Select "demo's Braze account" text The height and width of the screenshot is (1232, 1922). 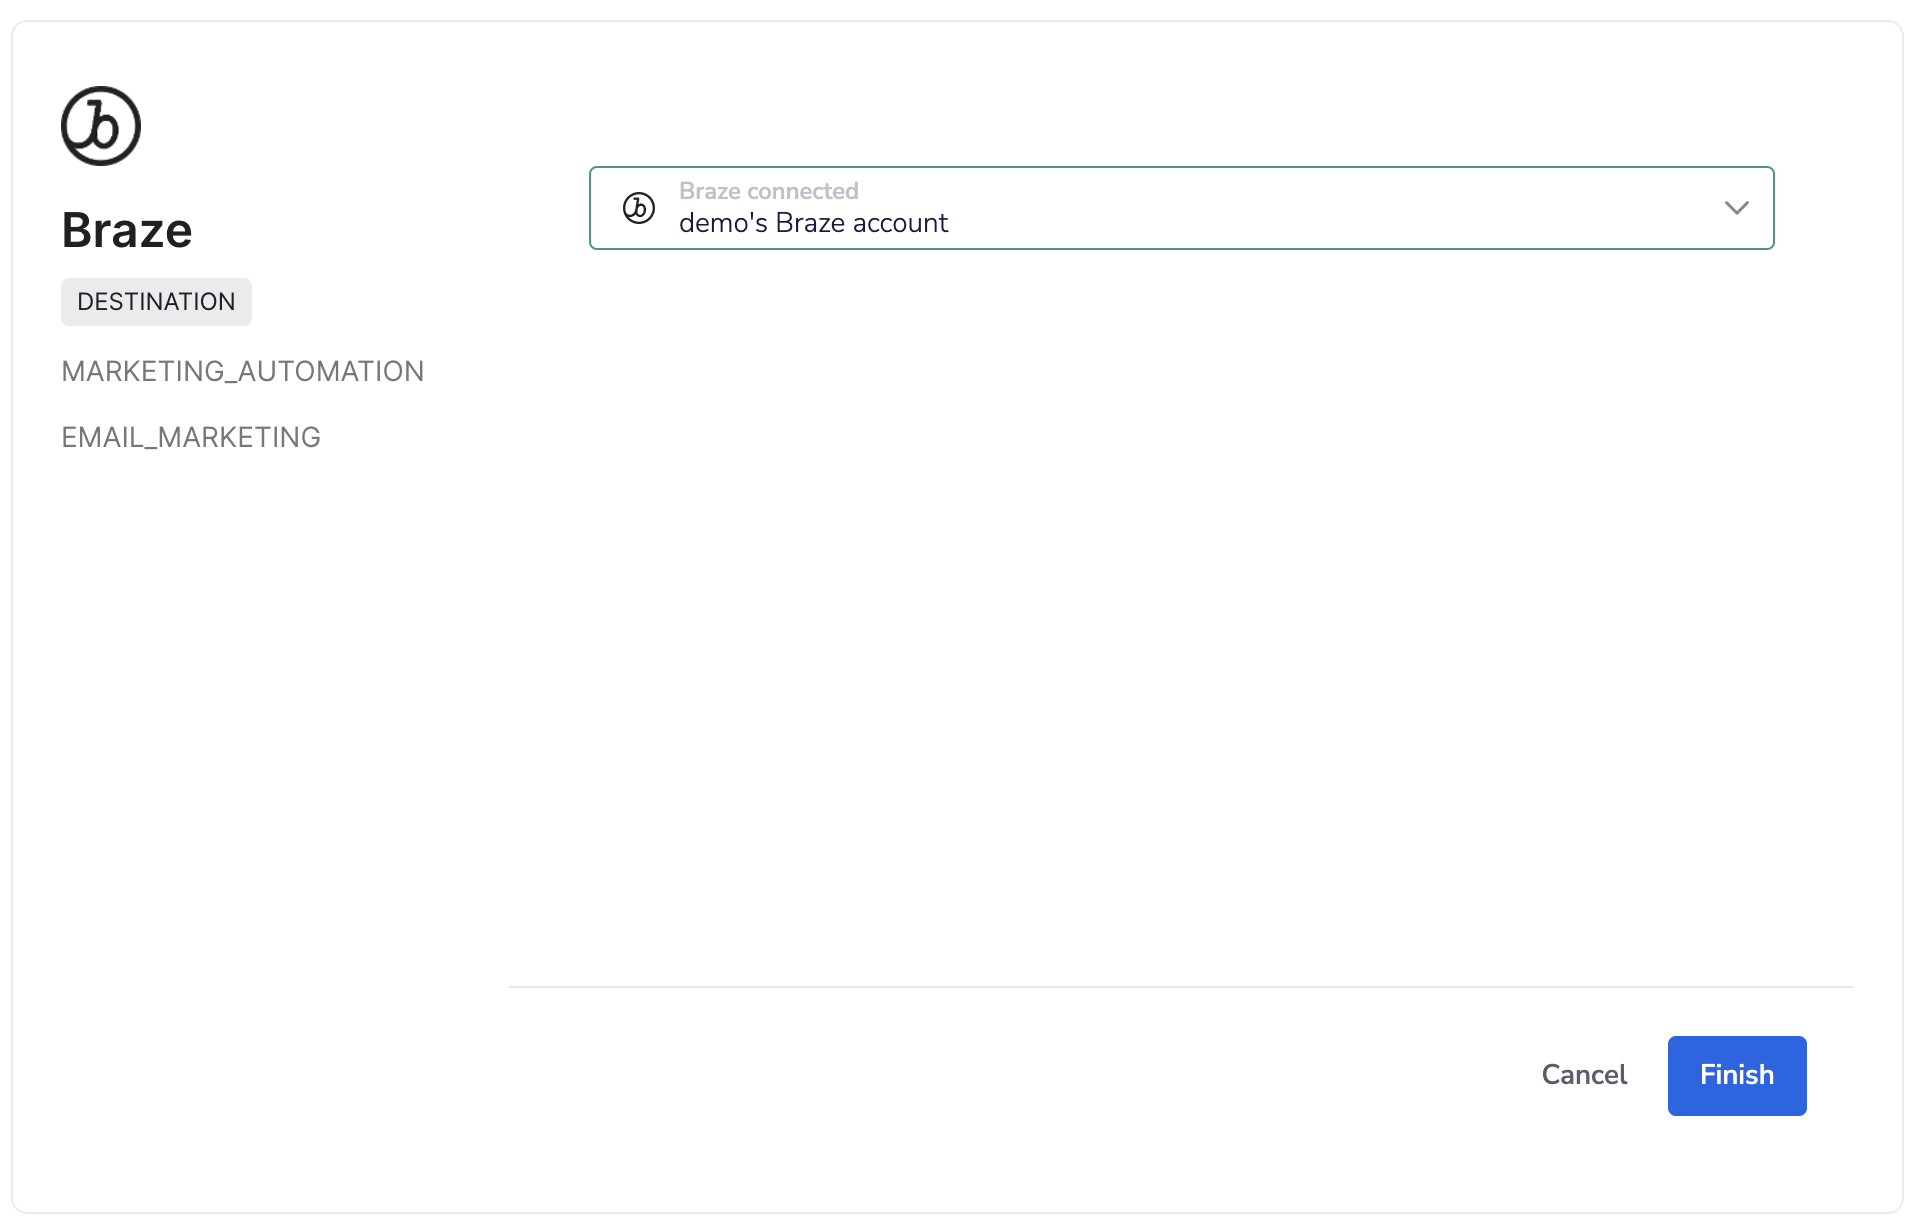(x=812, y=223)
